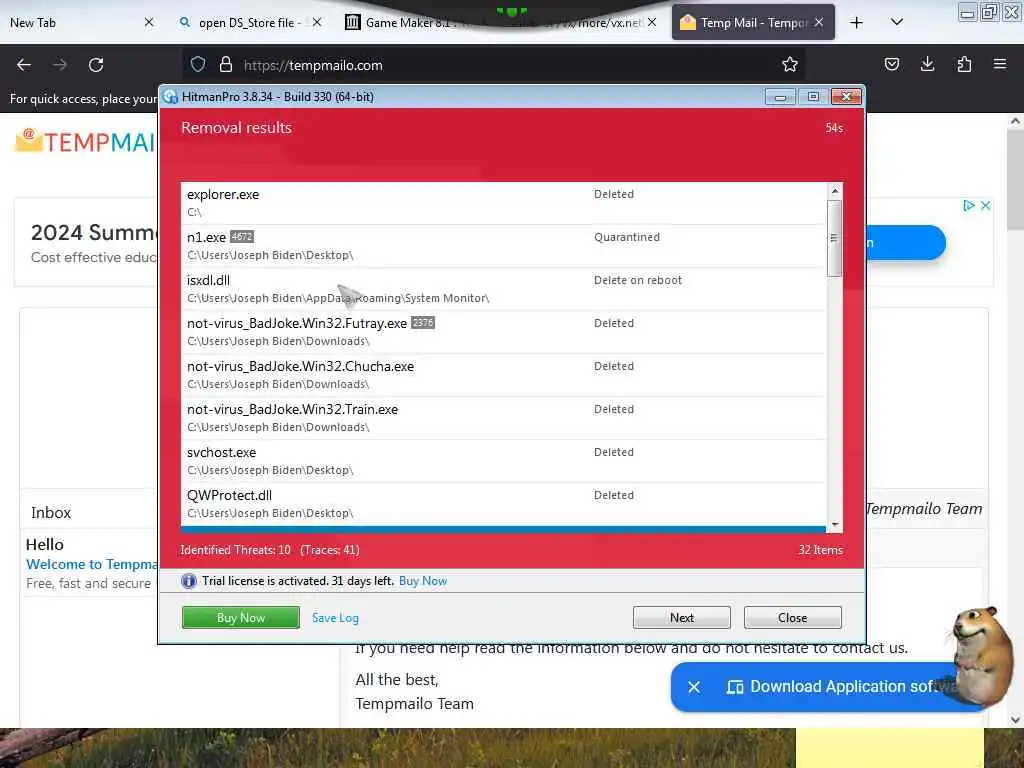Click the Quarantined status for n1.exe
This screenshot has width=1024, height=768.
[x=627, y=237]
